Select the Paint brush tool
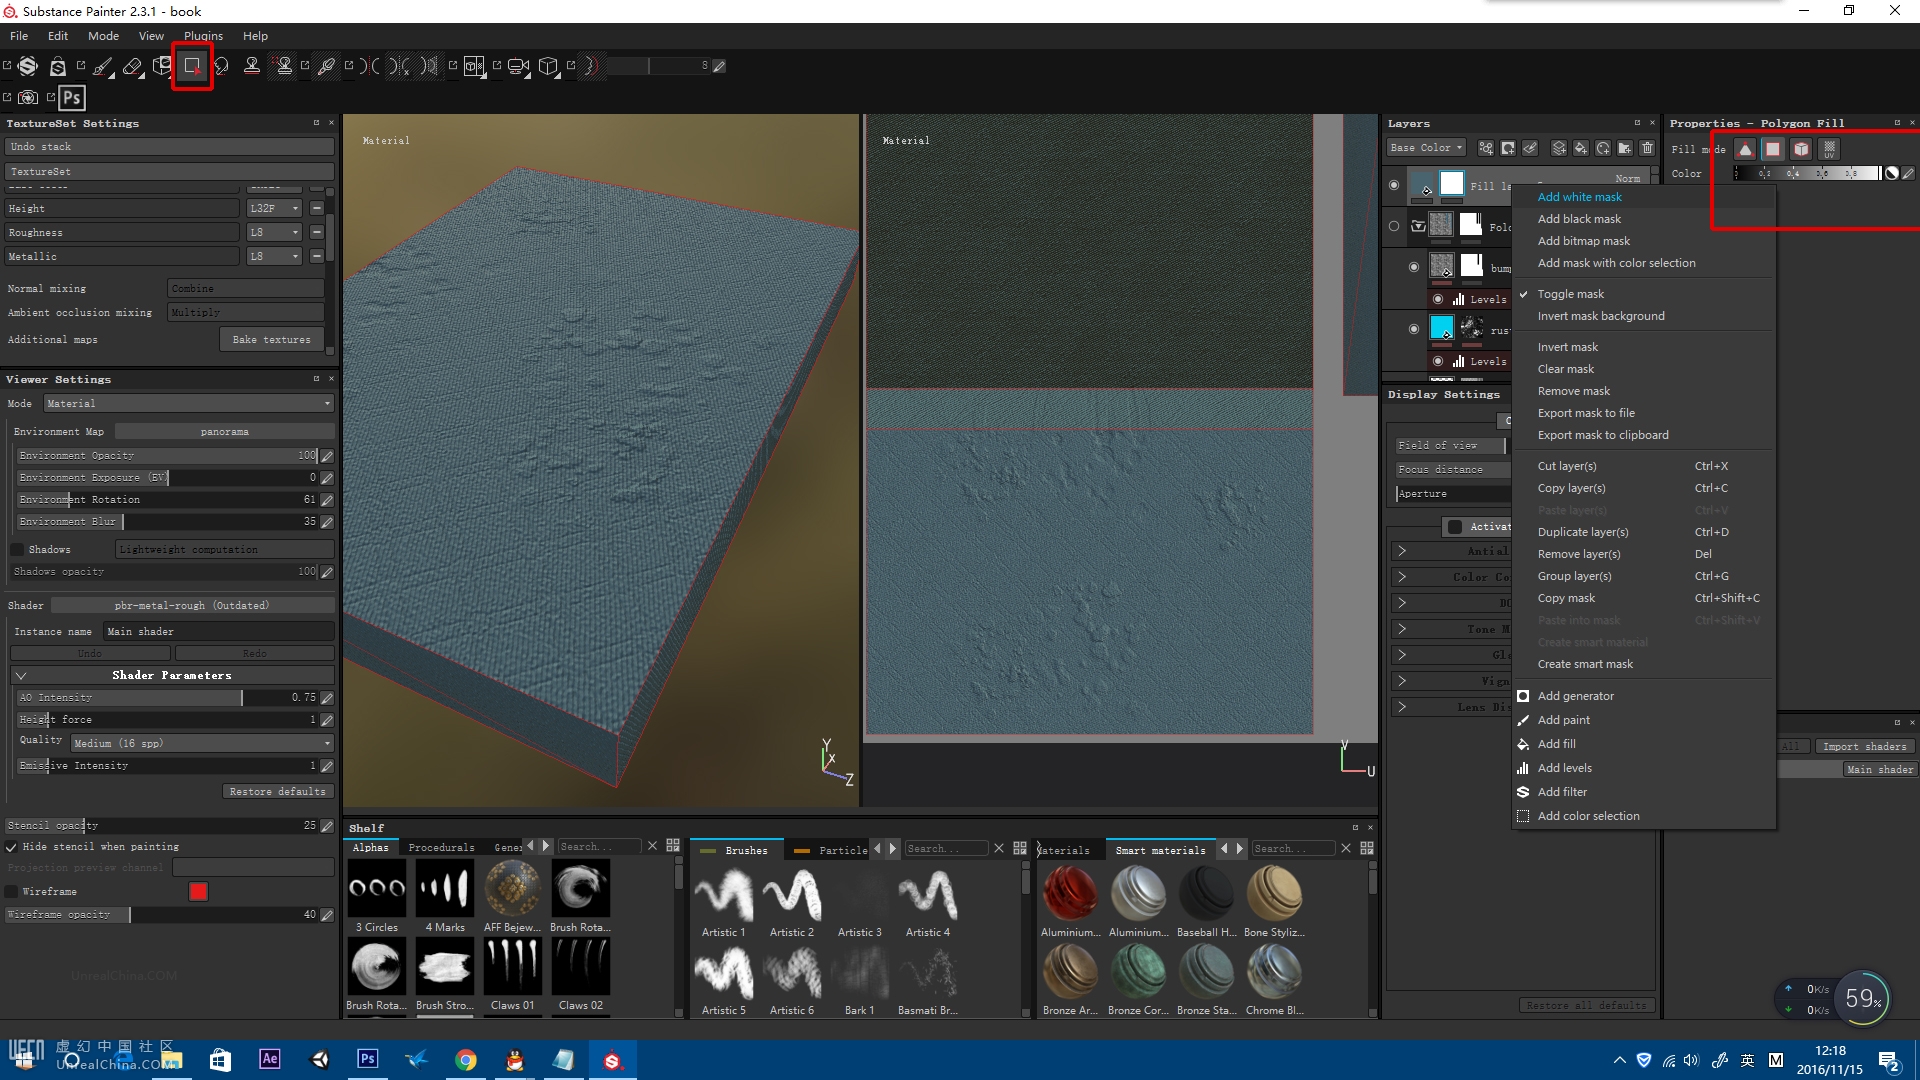This screenshot has width=1920, height=1080. [x=103, y=66]
